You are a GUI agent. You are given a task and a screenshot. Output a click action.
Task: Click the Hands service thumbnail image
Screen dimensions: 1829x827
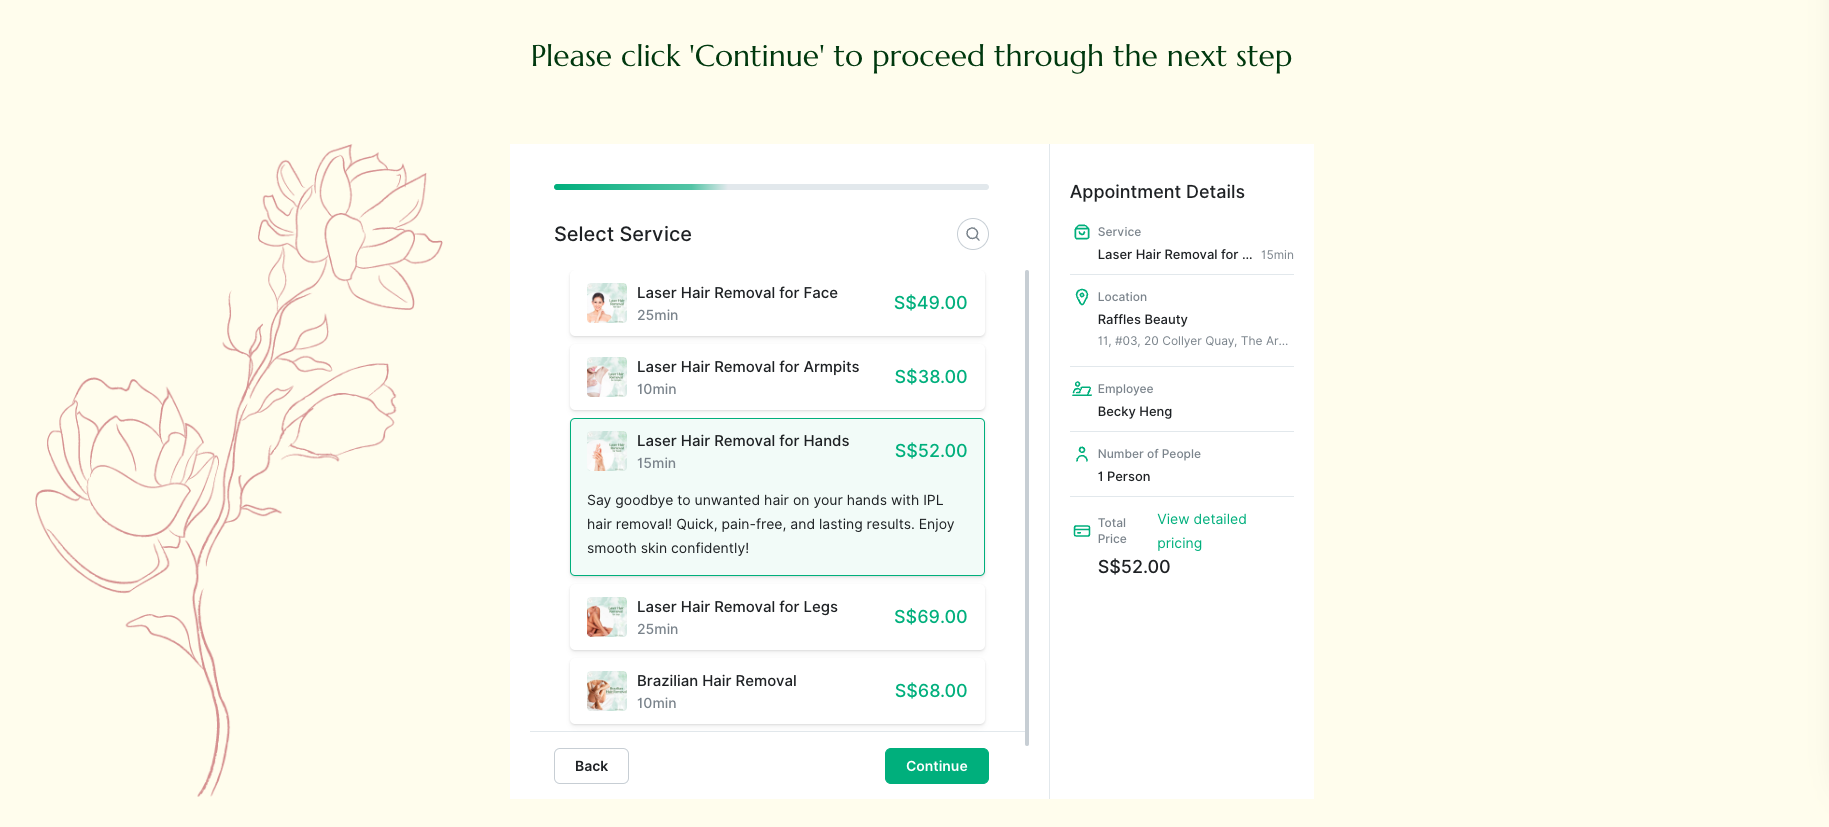coord(606,451)
